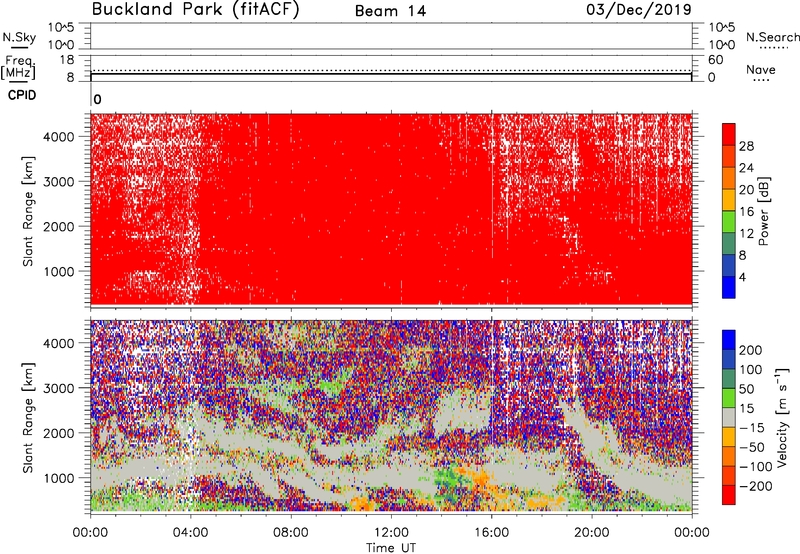Click the 'N.Sky' legend label
The image size is (800, 554).
coord(19,37)
